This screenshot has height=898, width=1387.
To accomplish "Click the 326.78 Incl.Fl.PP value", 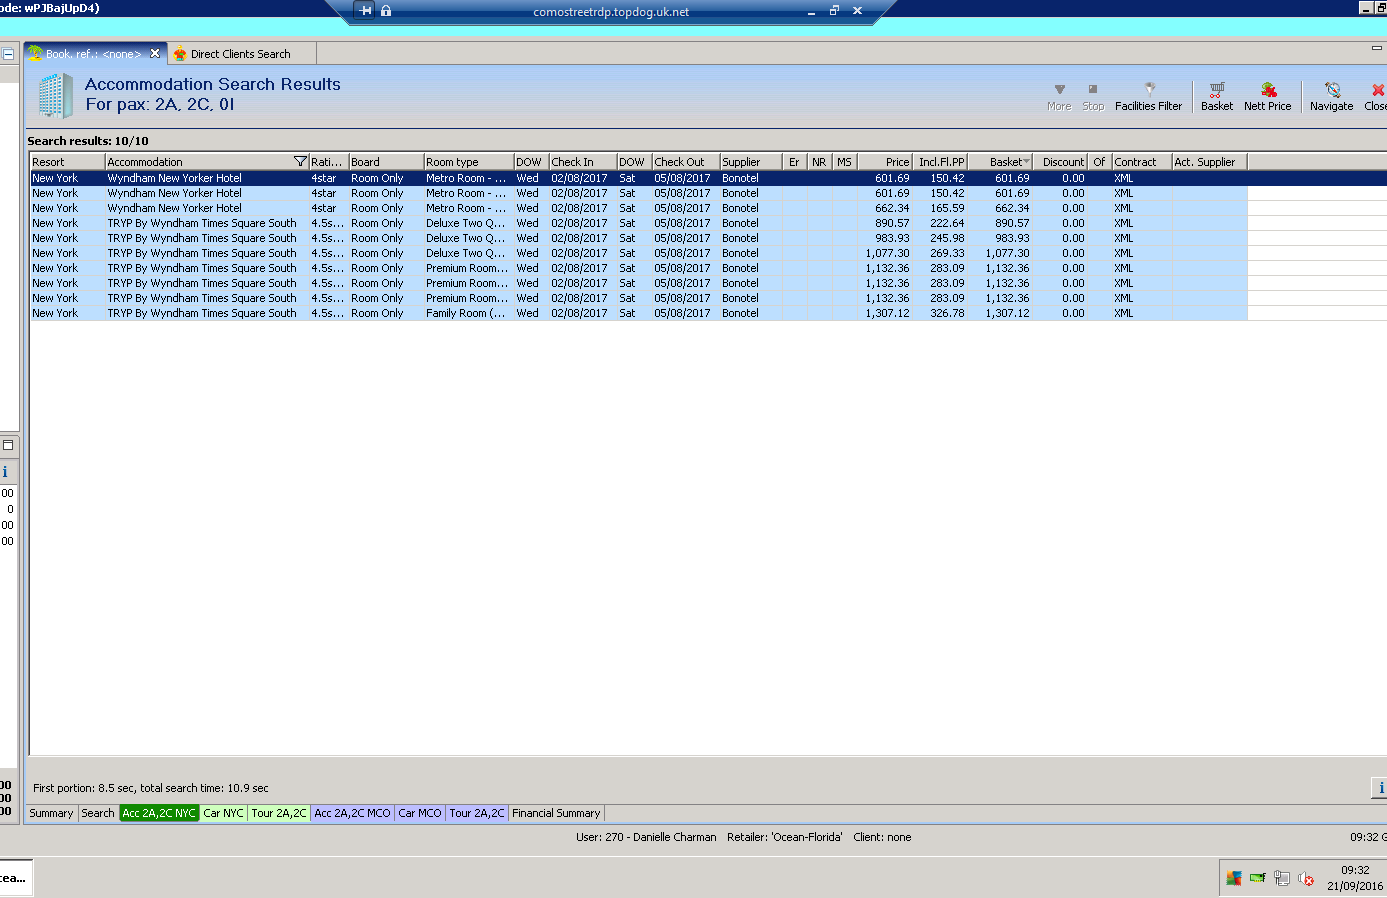I will (x=948, y=313).
